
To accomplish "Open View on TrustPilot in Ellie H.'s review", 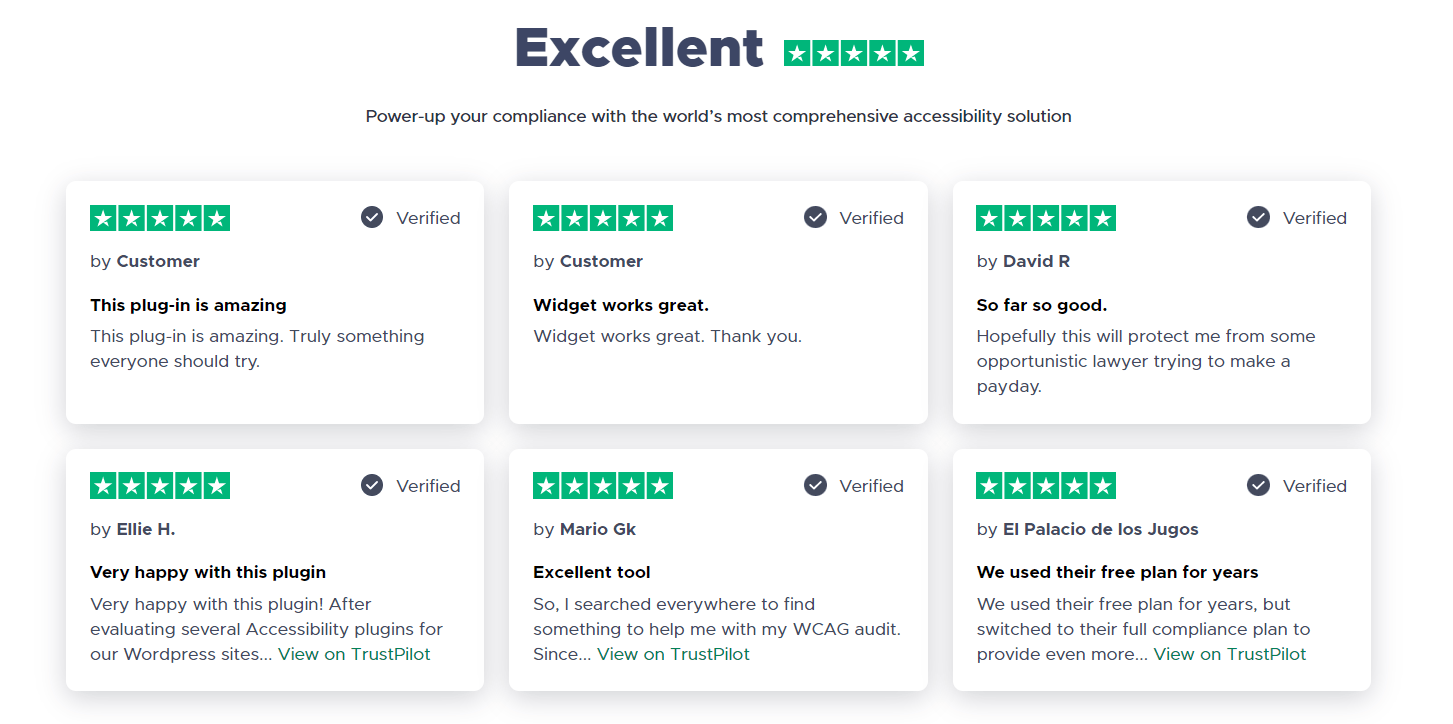I will (353, 654).
